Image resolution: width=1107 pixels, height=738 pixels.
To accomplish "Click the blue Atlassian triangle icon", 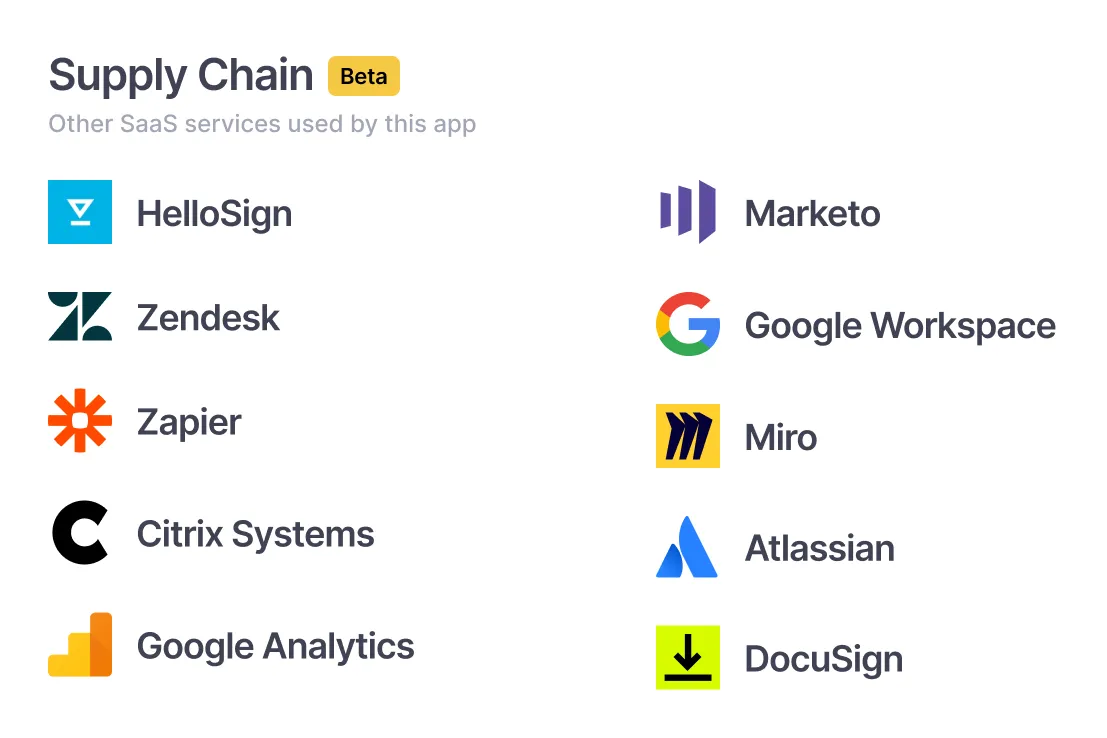I will [x=687, y=548].
